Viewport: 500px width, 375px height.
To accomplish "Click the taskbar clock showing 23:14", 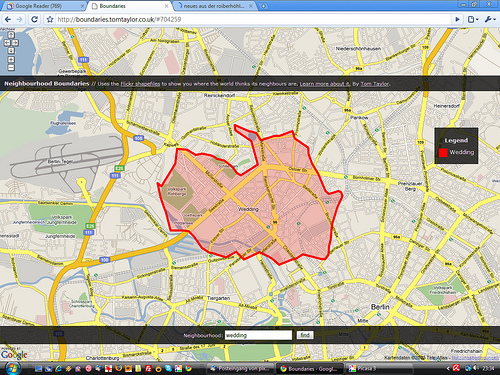I will click(x=488, y=368).
